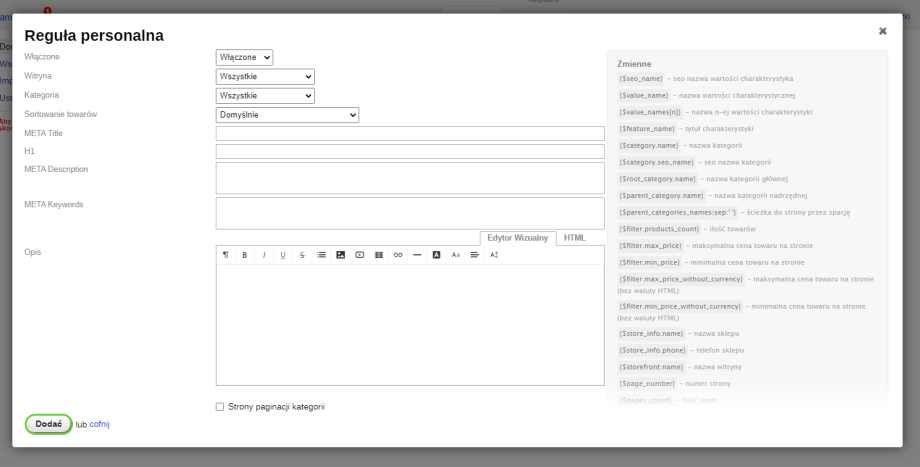The height and width of the screenshot is (467, 920).
Task: Select the Edytor Wizualny tab
Action: click(x=518, y=238)
